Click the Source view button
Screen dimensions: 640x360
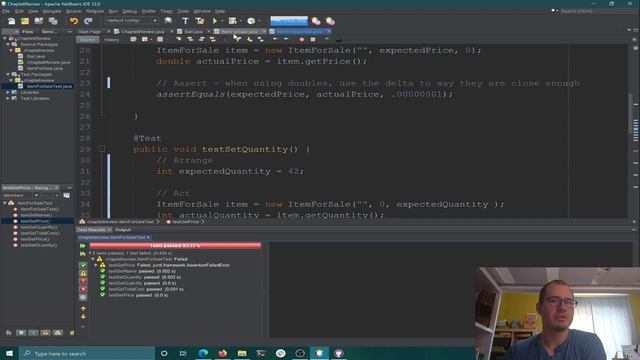87,40
